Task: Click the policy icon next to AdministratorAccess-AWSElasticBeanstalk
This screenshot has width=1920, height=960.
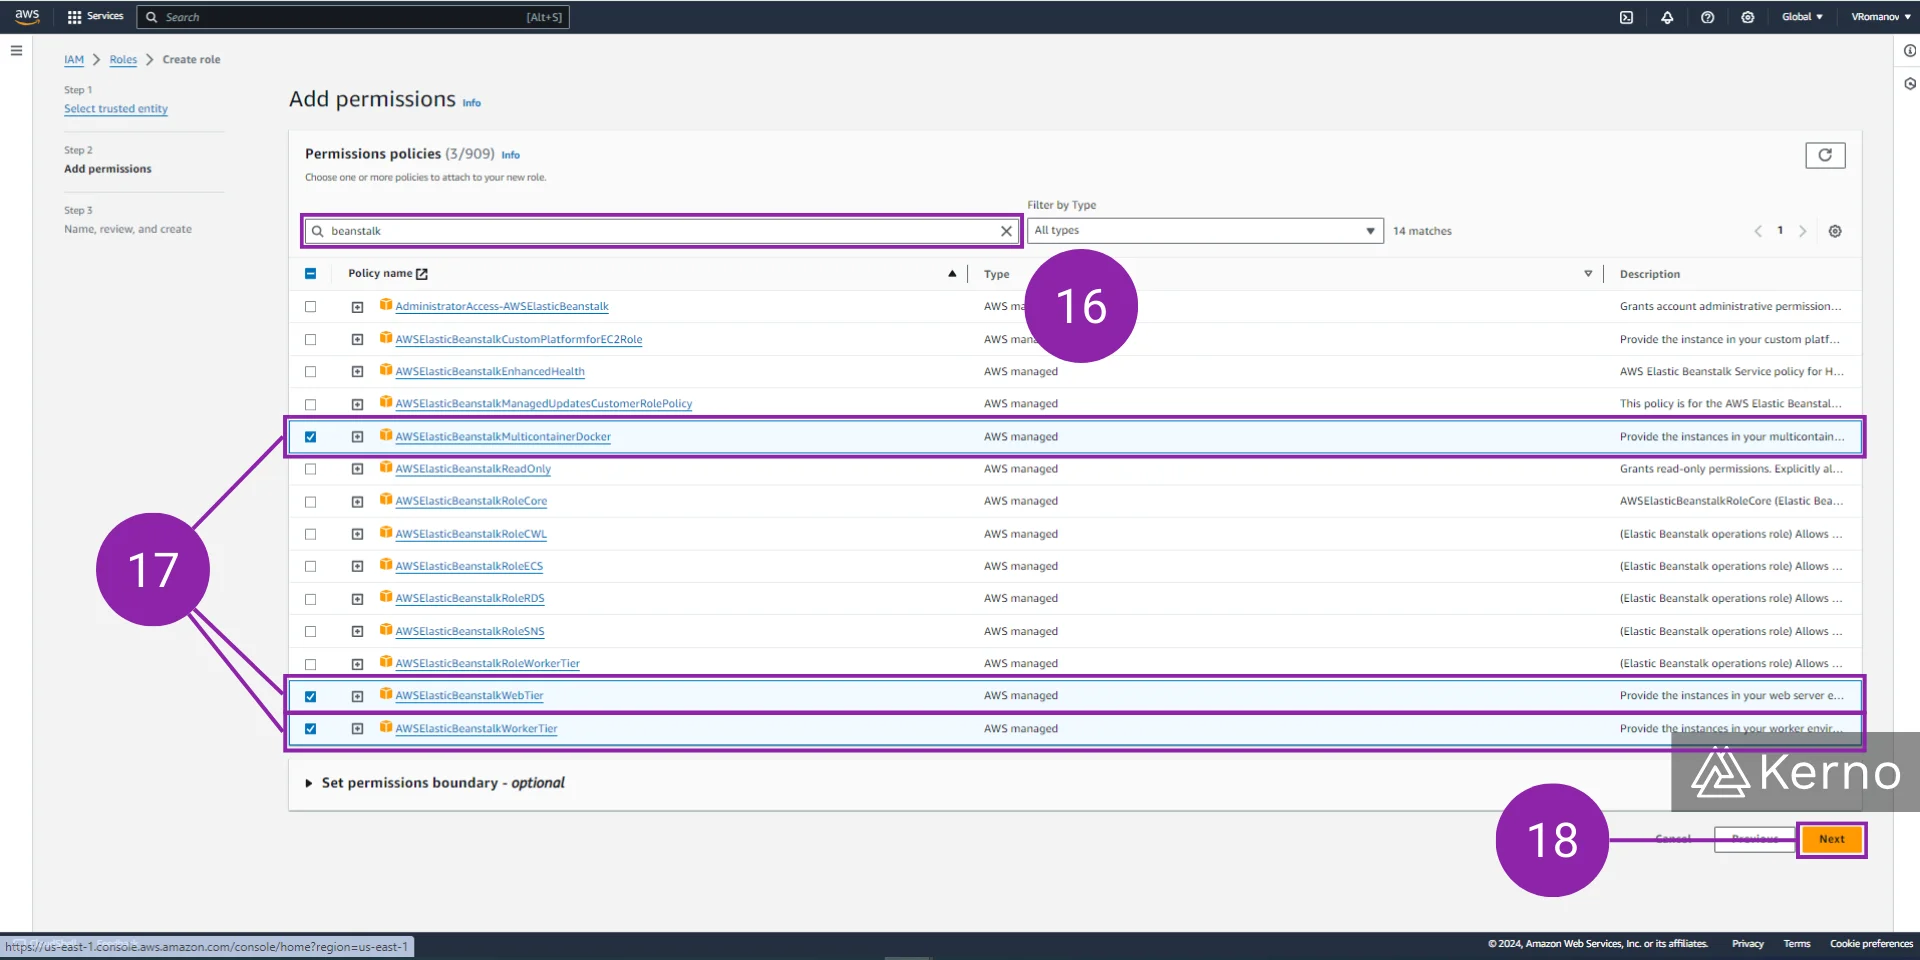Action: click(386, 305)
